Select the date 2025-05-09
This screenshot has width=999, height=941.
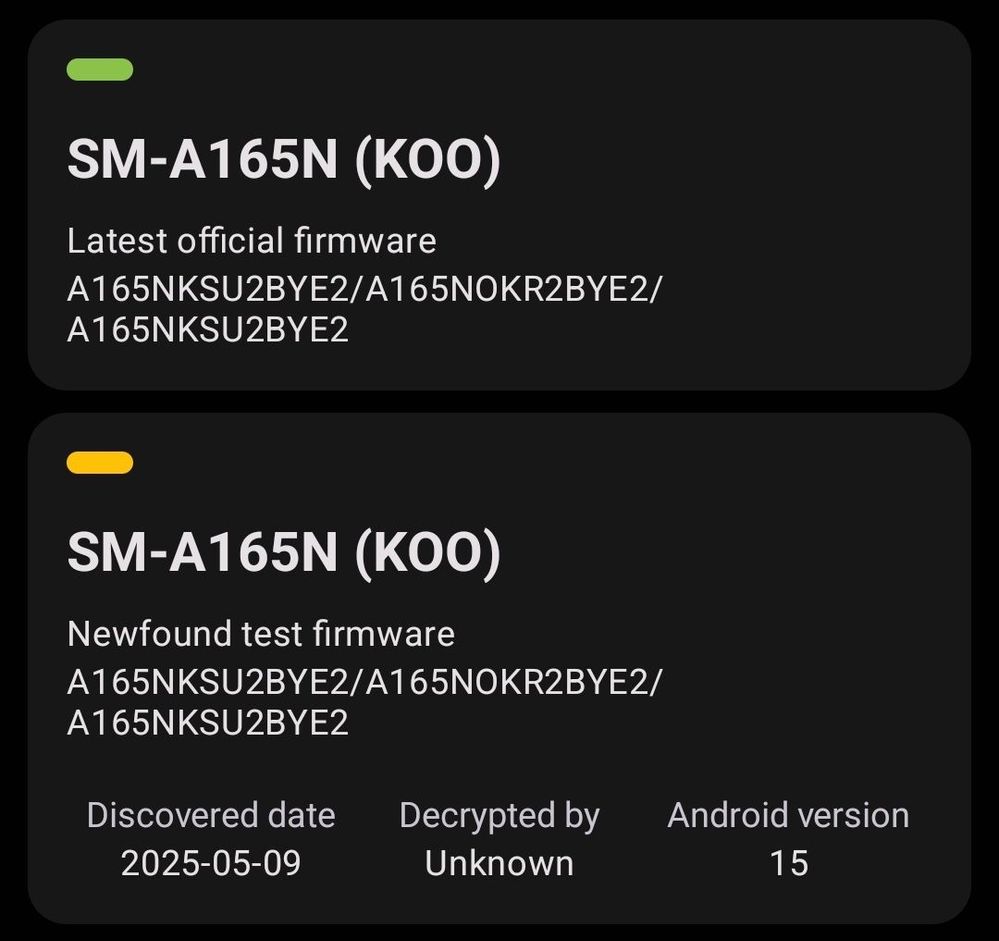(x=211, y=864)
